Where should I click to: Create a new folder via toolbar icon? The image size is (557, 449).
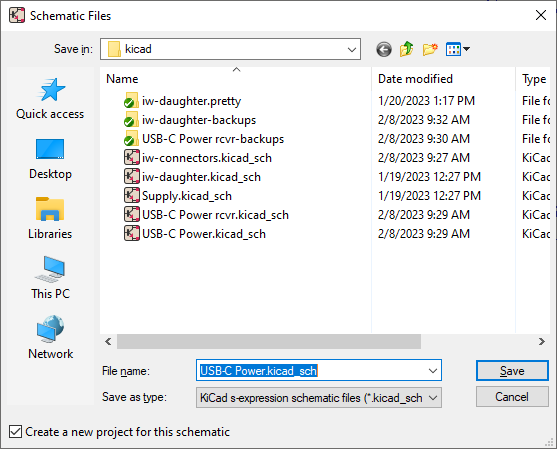tap(430, 49)
